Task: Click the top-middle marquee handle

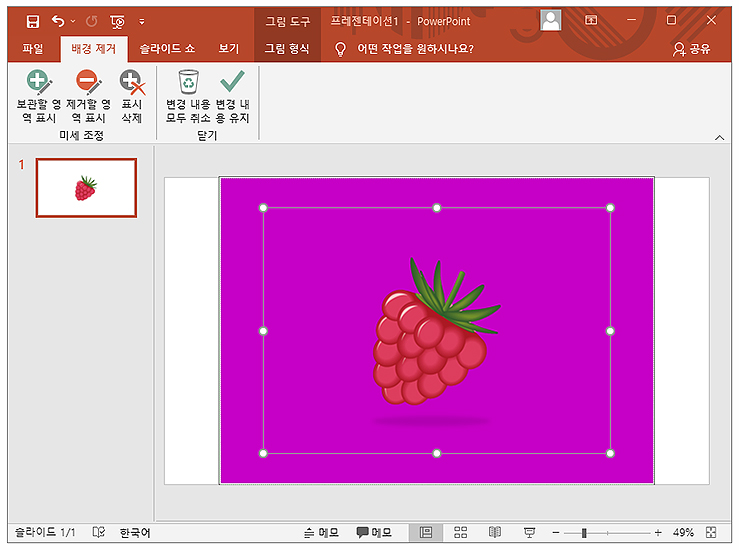Action: coord(437,208)
